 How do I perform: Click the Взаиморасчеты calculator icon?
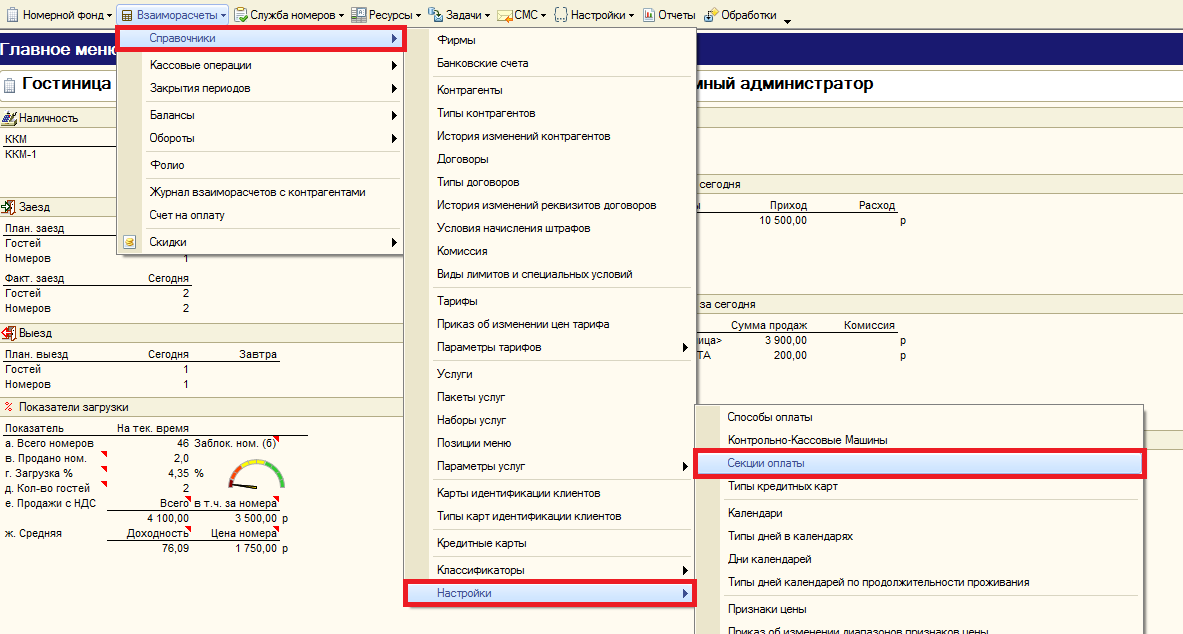coord(127,15)
